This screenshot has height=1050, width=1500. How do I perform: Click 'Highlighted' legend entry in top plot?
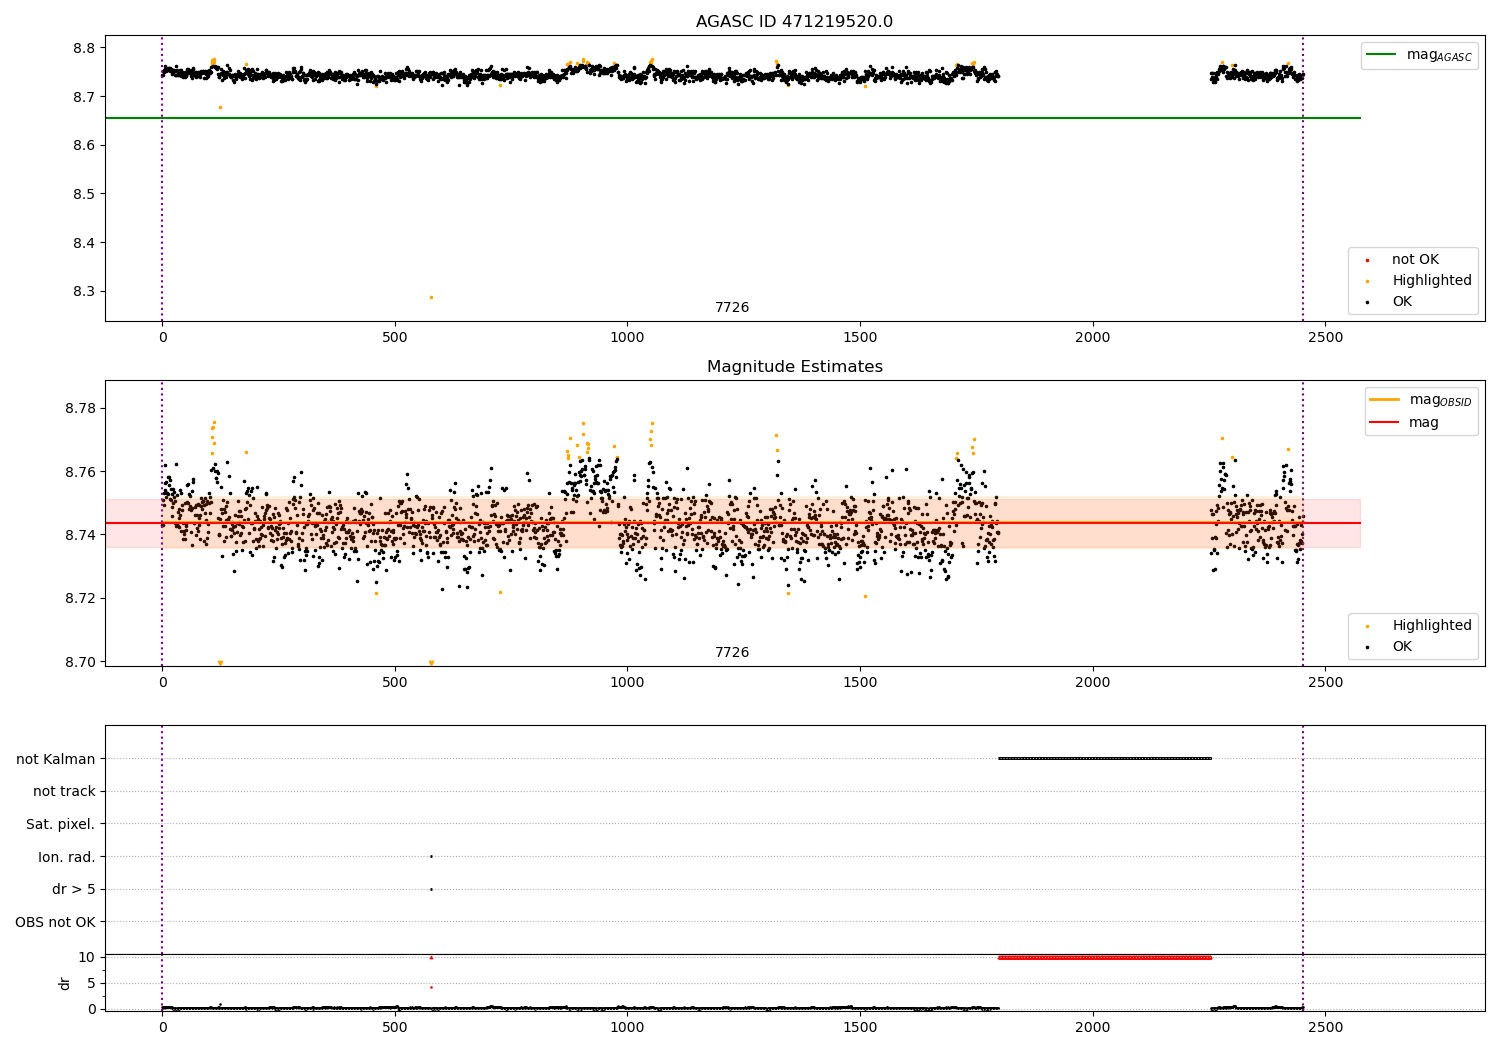coord(1419,281)
